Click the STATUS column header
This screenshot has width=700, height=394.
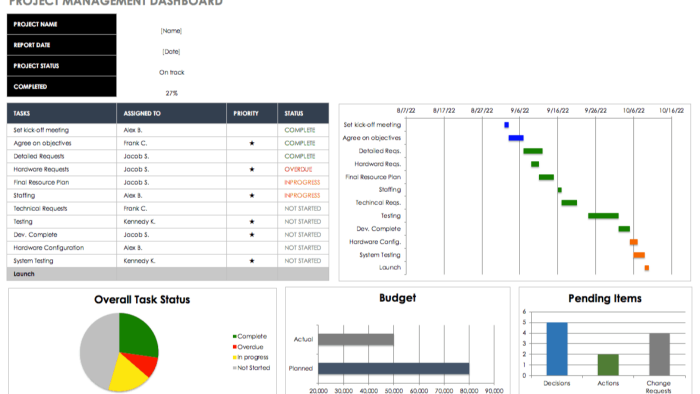(x=303, y=113)
